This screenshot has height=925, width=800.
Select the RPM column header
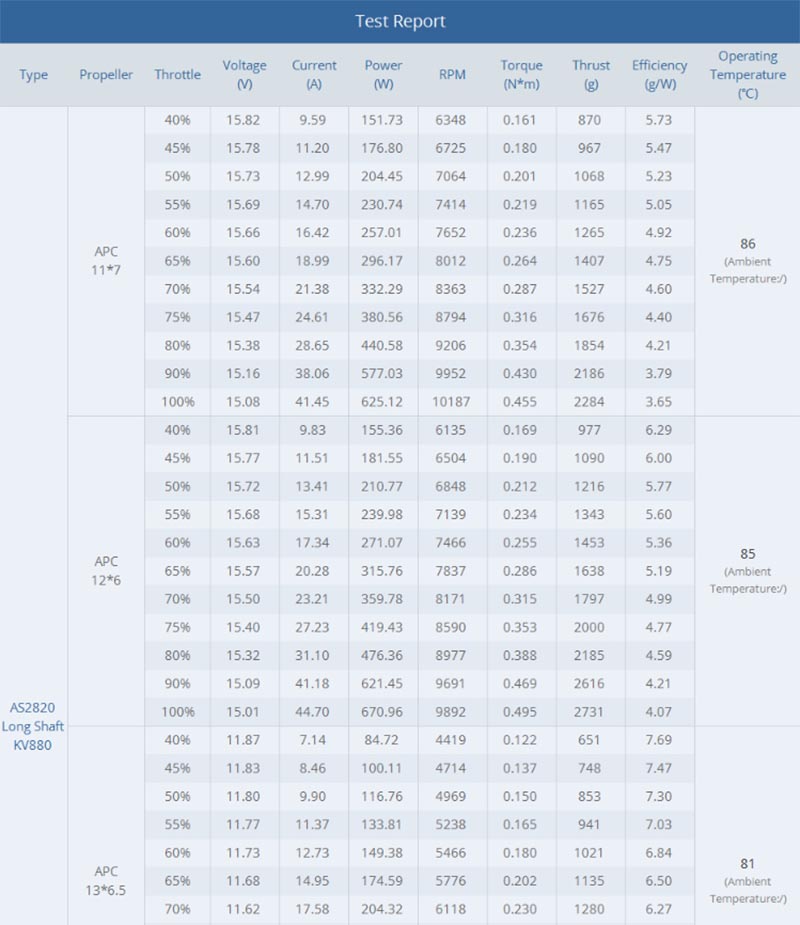point(453,75)
